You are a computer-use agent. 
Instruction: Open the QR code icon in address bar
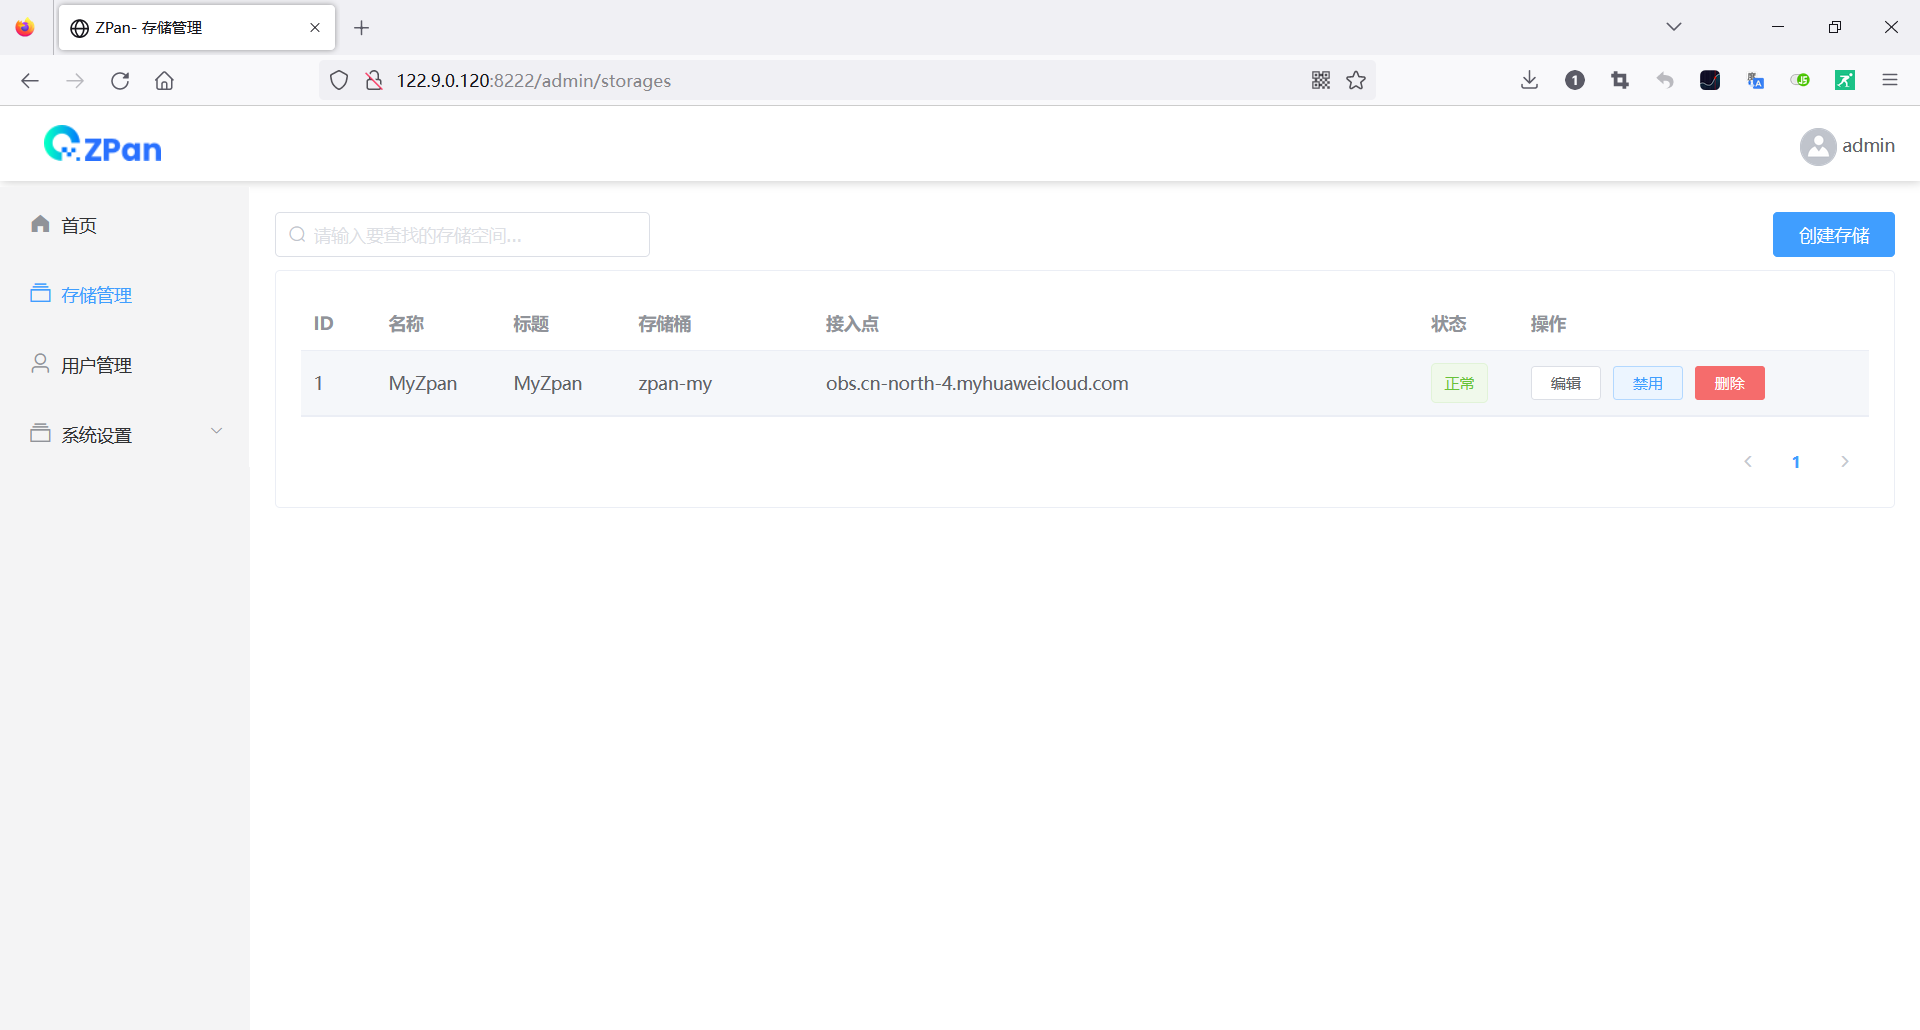1321,81
